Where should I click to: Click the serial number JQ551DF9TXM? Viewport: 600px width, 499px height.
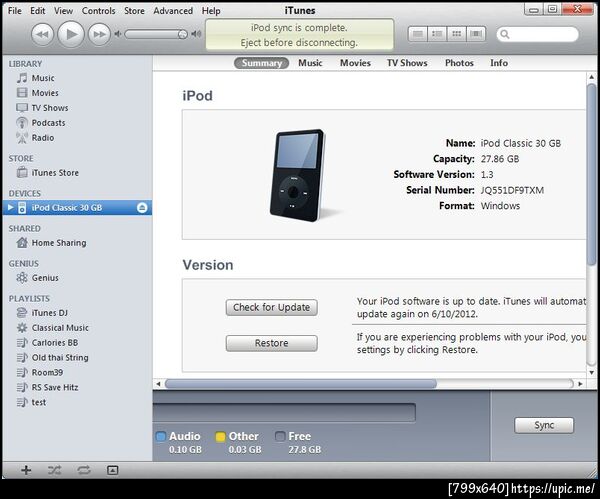pyautogui.click(x=512, y=190)
